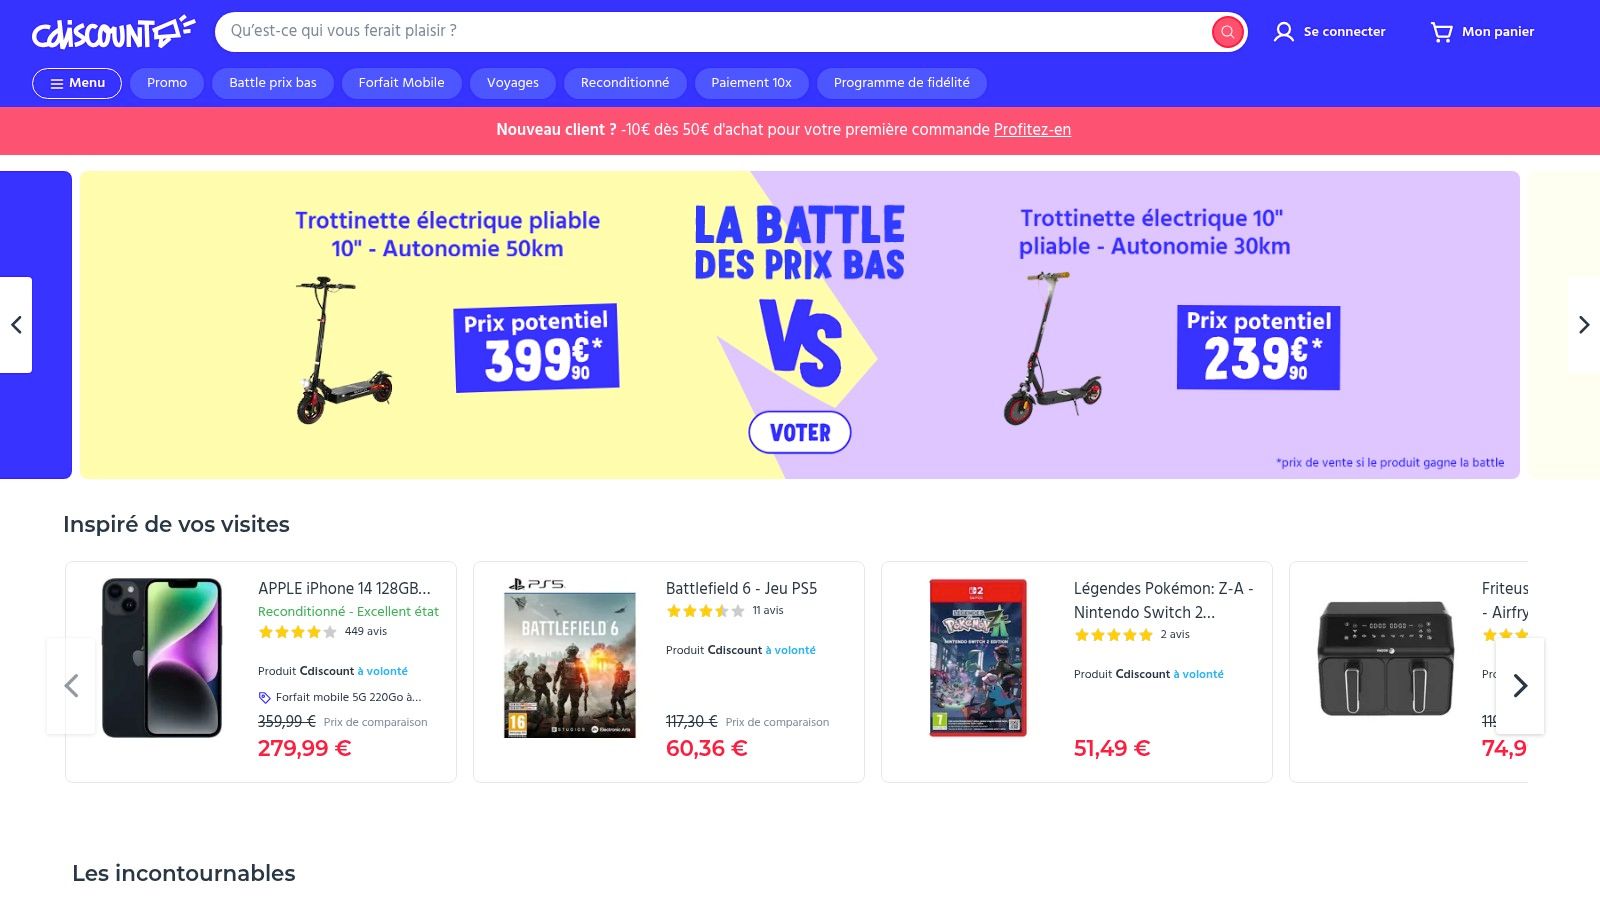The width and height of the screenshot is (1600, 900).
Task: Open the shopping cart icon
Action: [1441, 32]
